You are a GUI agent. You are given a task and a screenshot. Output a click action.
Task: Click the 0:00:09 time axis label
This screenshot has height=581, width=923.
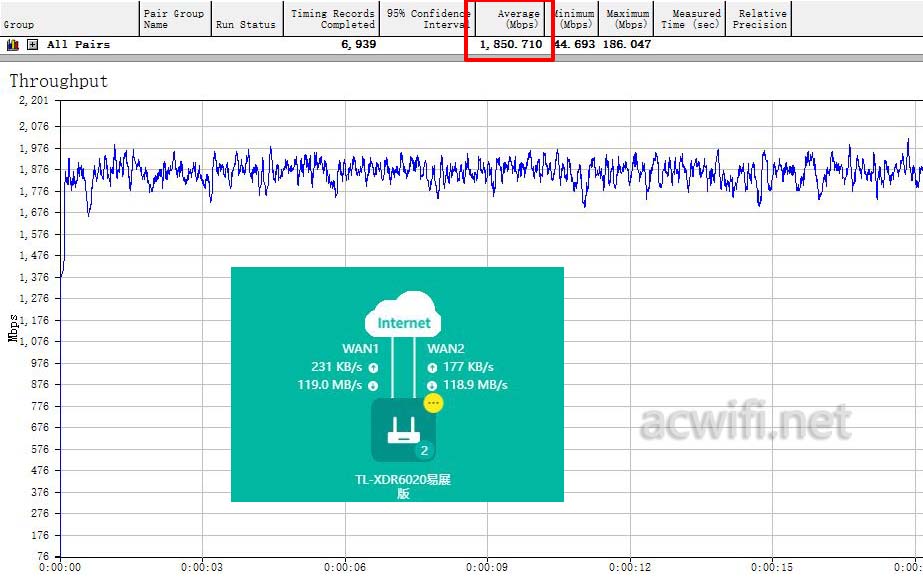(x=487, y=567)
